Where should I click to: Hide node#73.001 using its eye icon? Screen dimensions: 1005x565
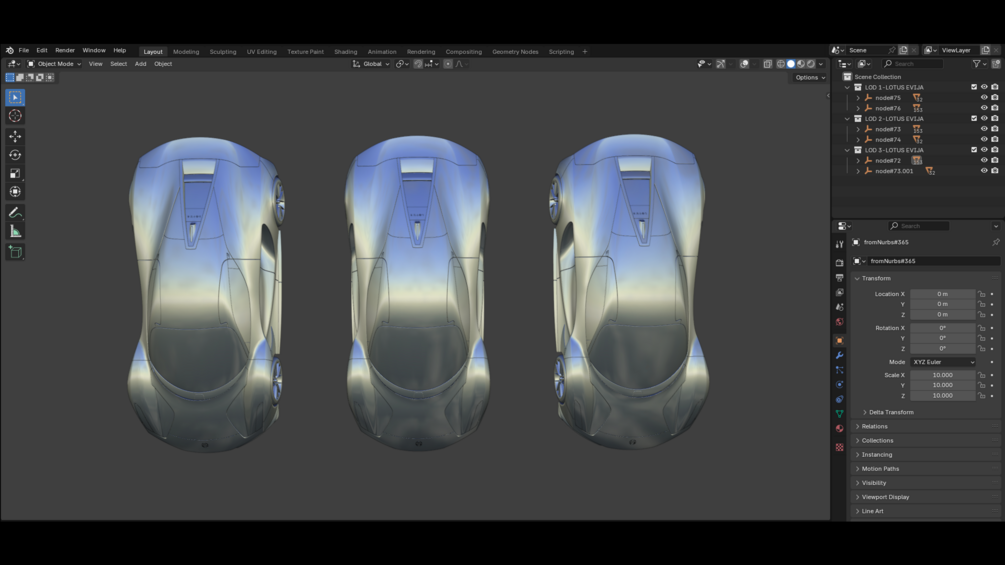[x=984, y=171]
